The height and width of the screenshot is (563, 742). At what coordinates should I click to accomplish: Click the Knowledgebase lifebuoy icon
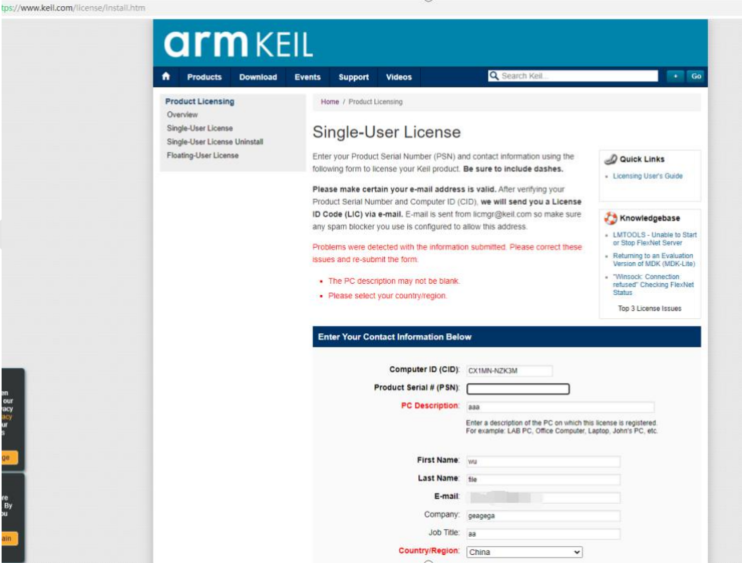tap(610, 218)
